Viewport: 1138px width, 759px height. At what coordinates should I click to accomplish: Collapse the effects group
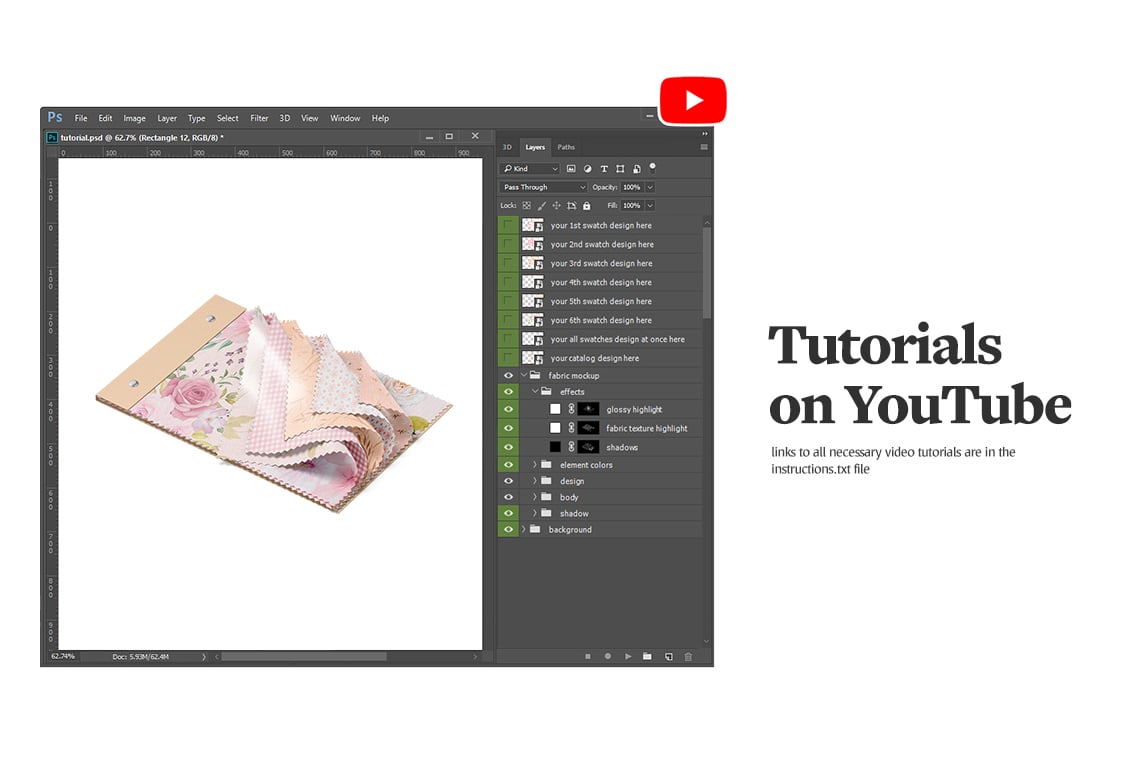(x=535, y=392)
